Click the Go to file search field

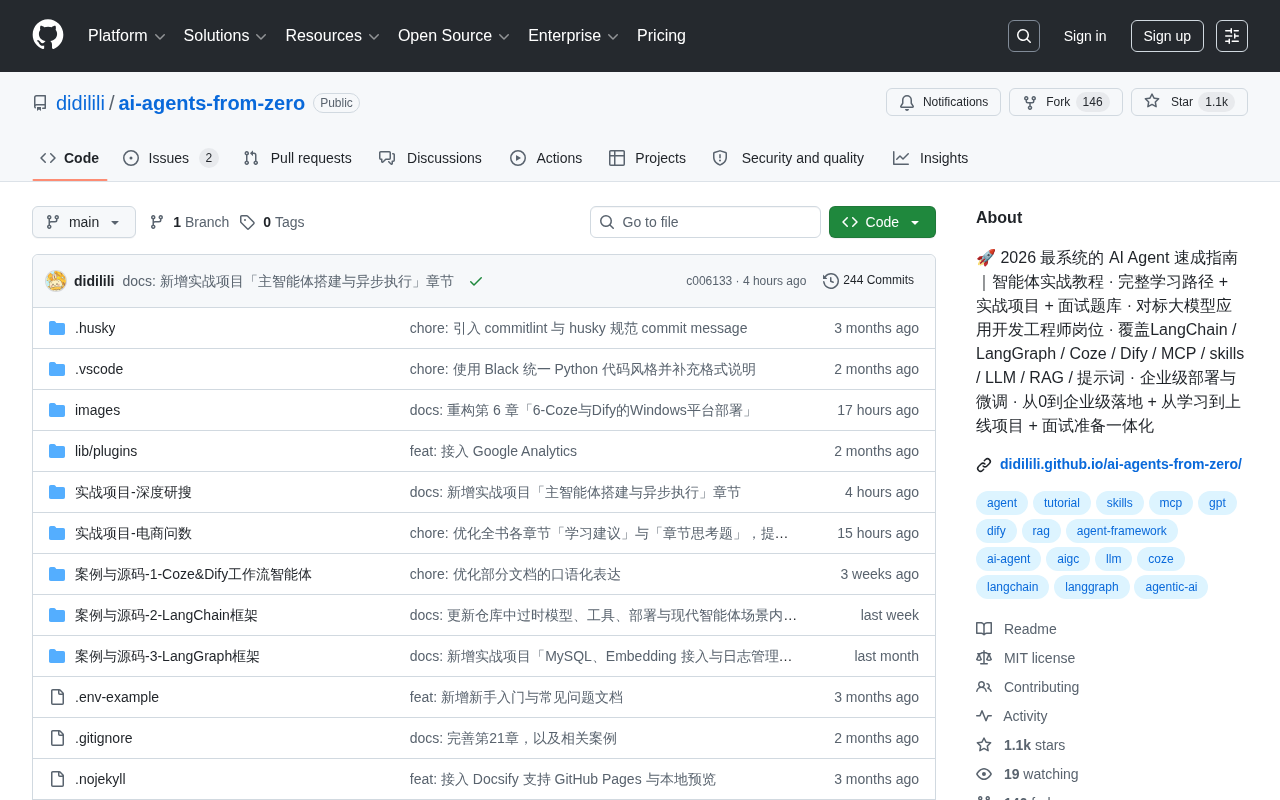[x=705, y=222]
